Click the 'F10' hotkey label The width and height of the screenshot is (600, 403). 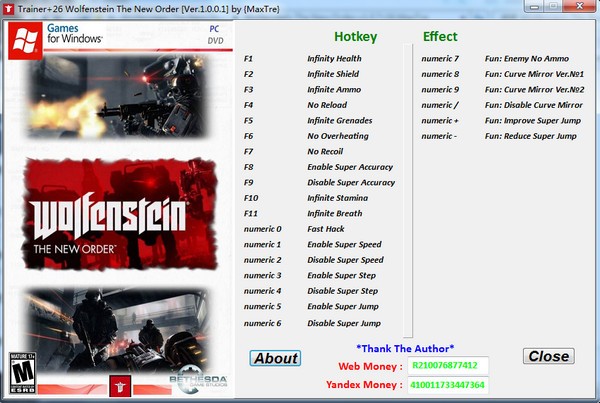[251, 198]
